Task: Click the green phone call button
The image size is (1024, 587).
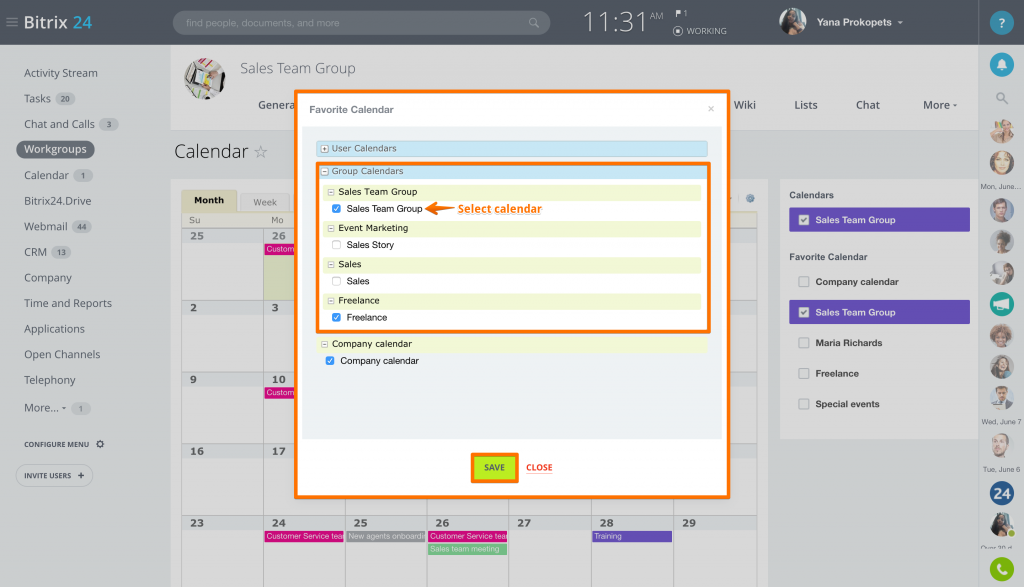Action: (x=1001, y=569)
